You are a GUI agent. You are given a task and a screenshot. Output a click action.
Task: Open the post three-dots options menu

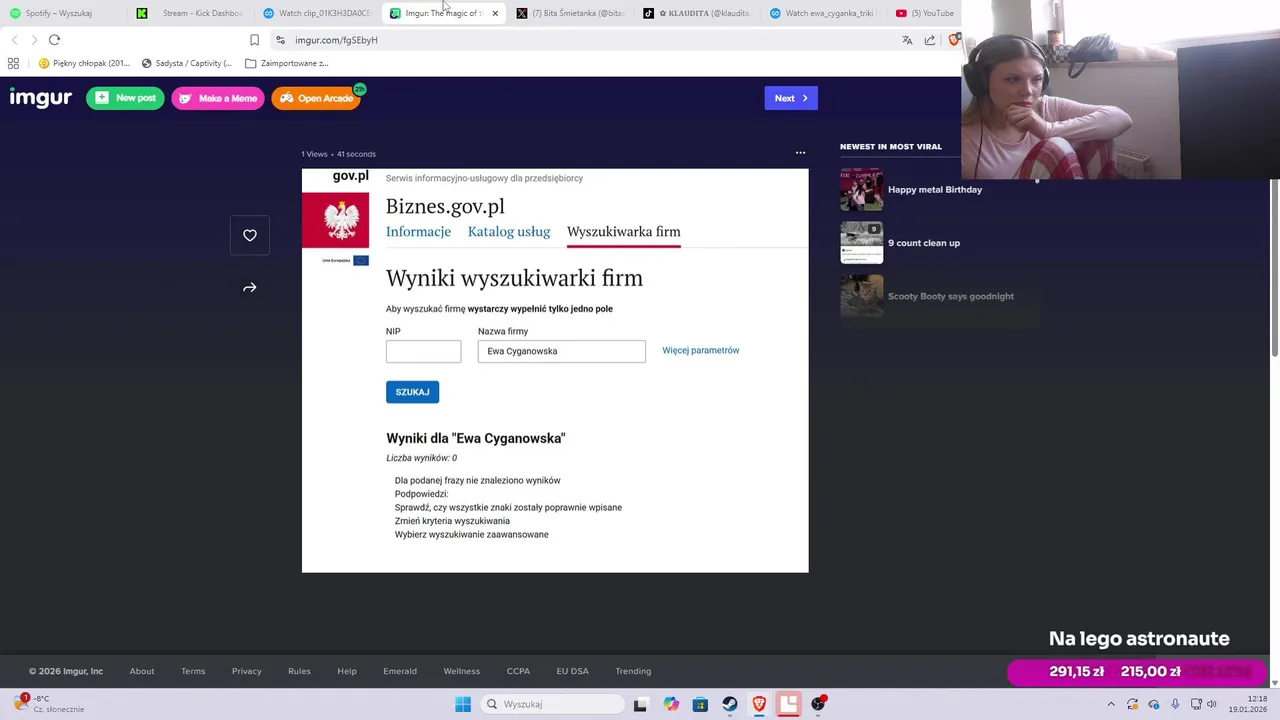click(x=800, y=153)
